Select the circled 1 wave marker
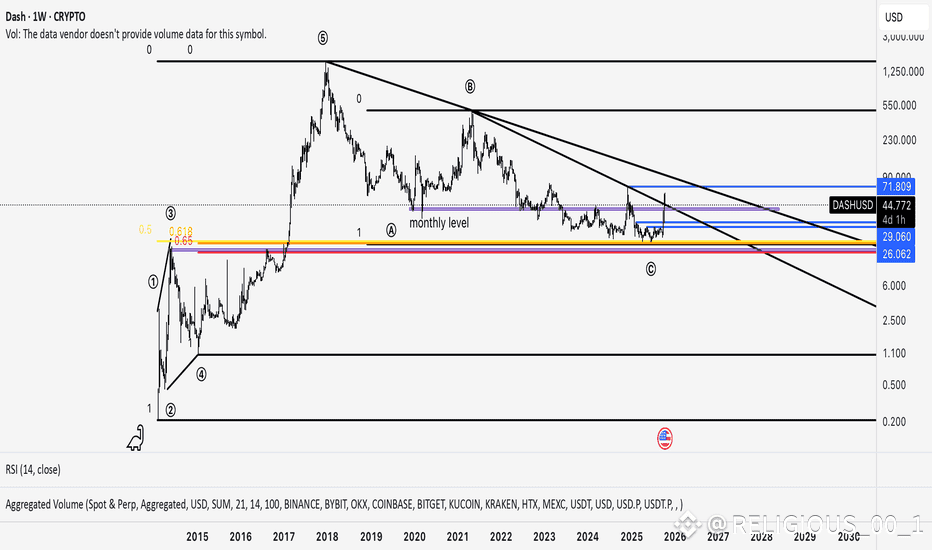 click(x=153, y=282)
